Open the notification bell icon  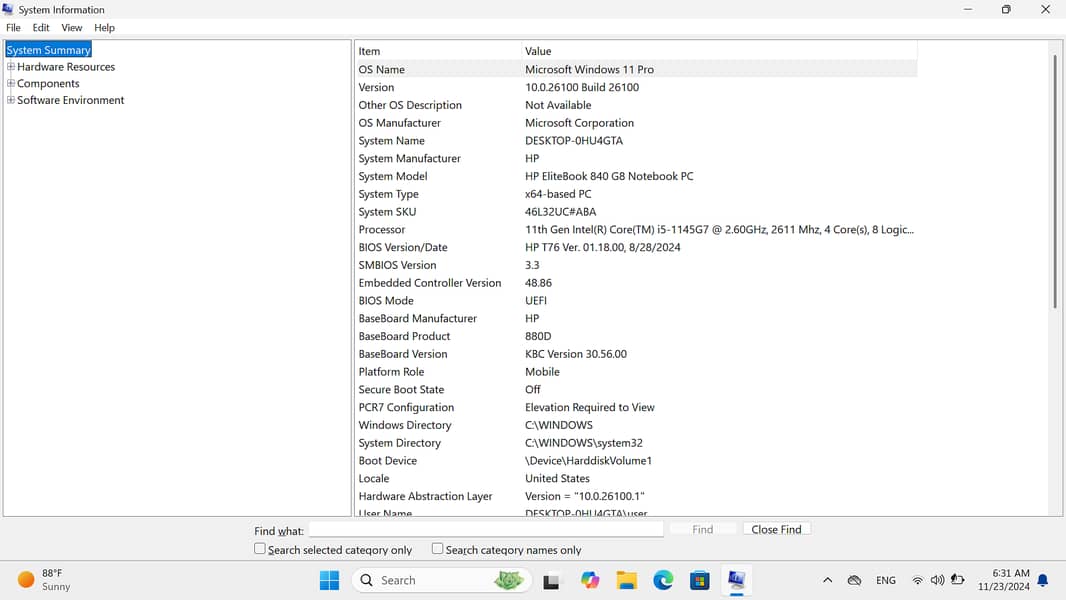(x=1043, y=580)
